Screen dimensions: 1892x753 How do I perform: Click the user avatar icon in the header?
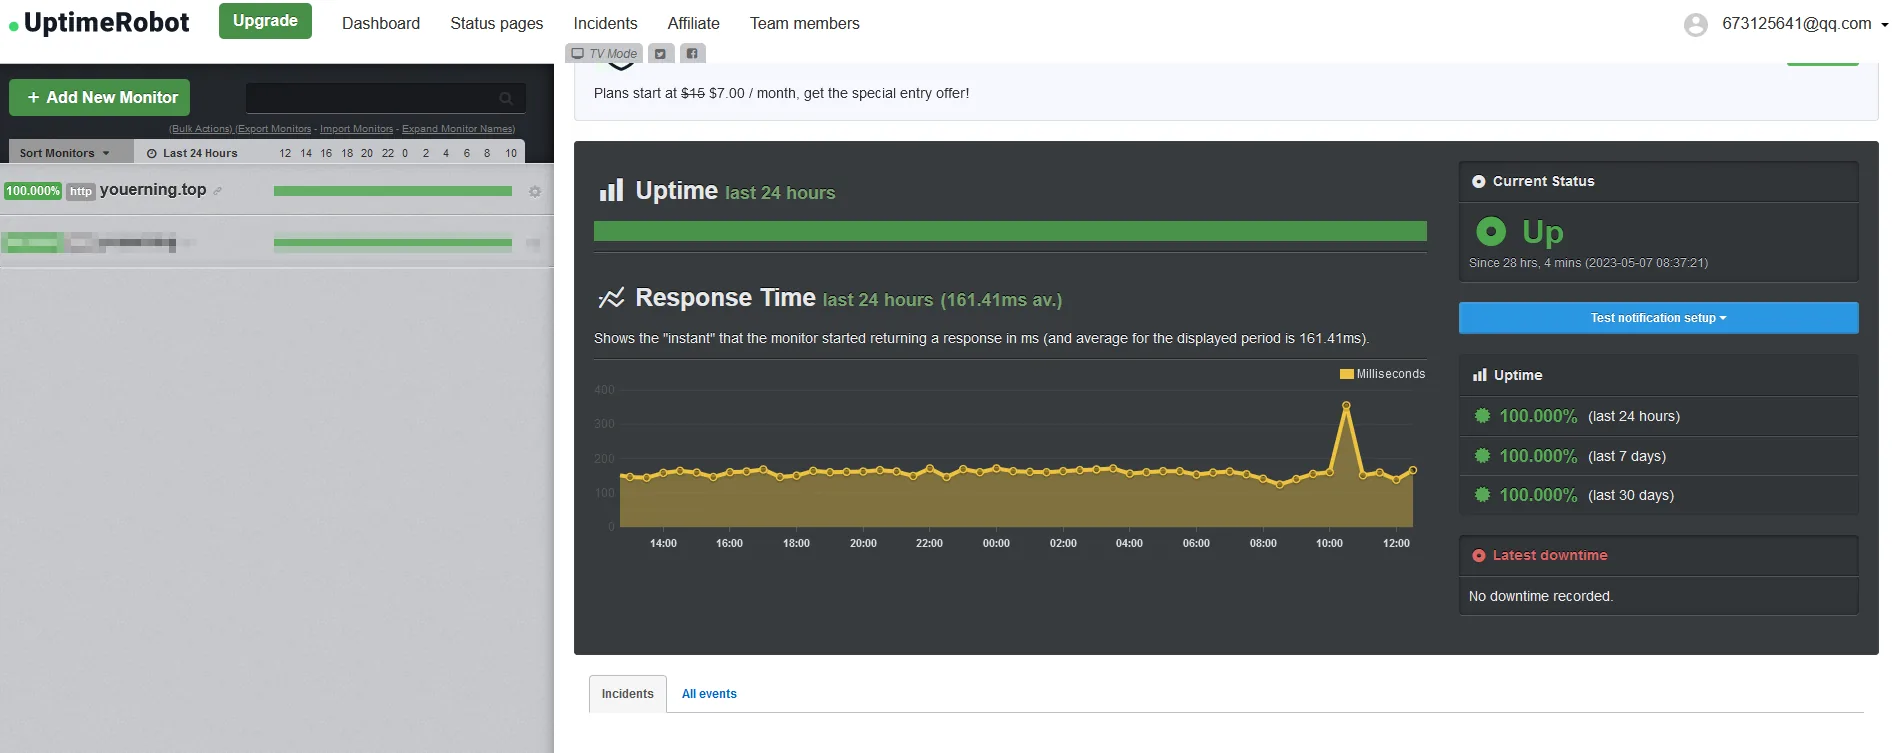point(1696,24)
